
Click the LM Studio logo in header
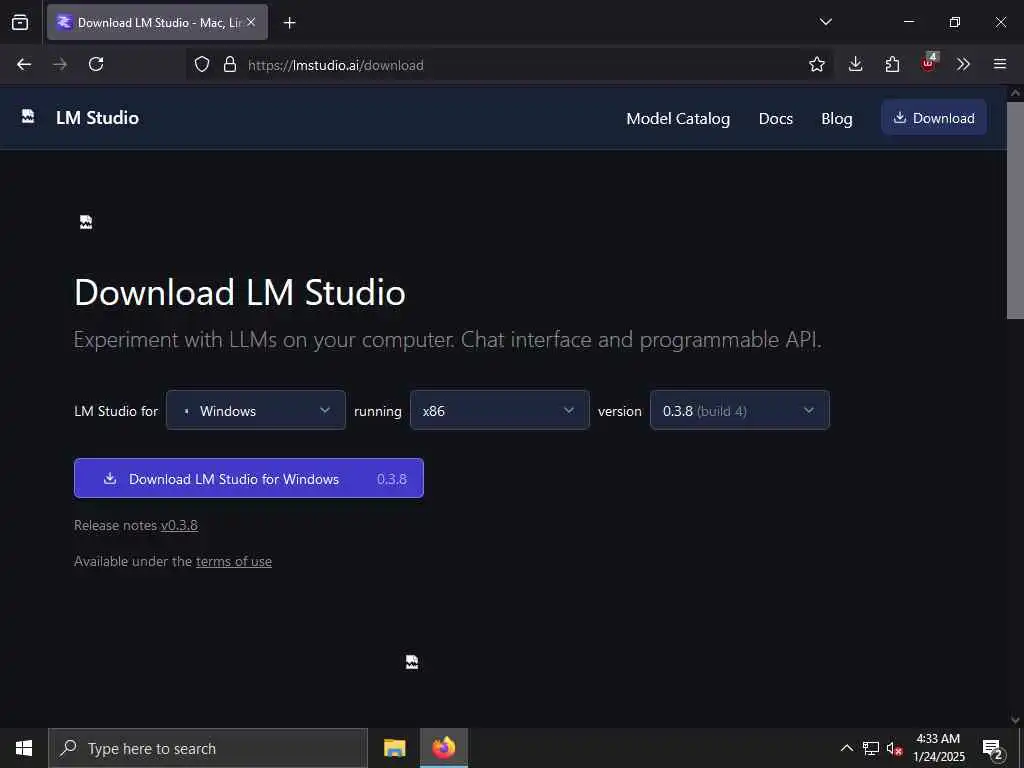pyautogui.click(x=28, y=117)
